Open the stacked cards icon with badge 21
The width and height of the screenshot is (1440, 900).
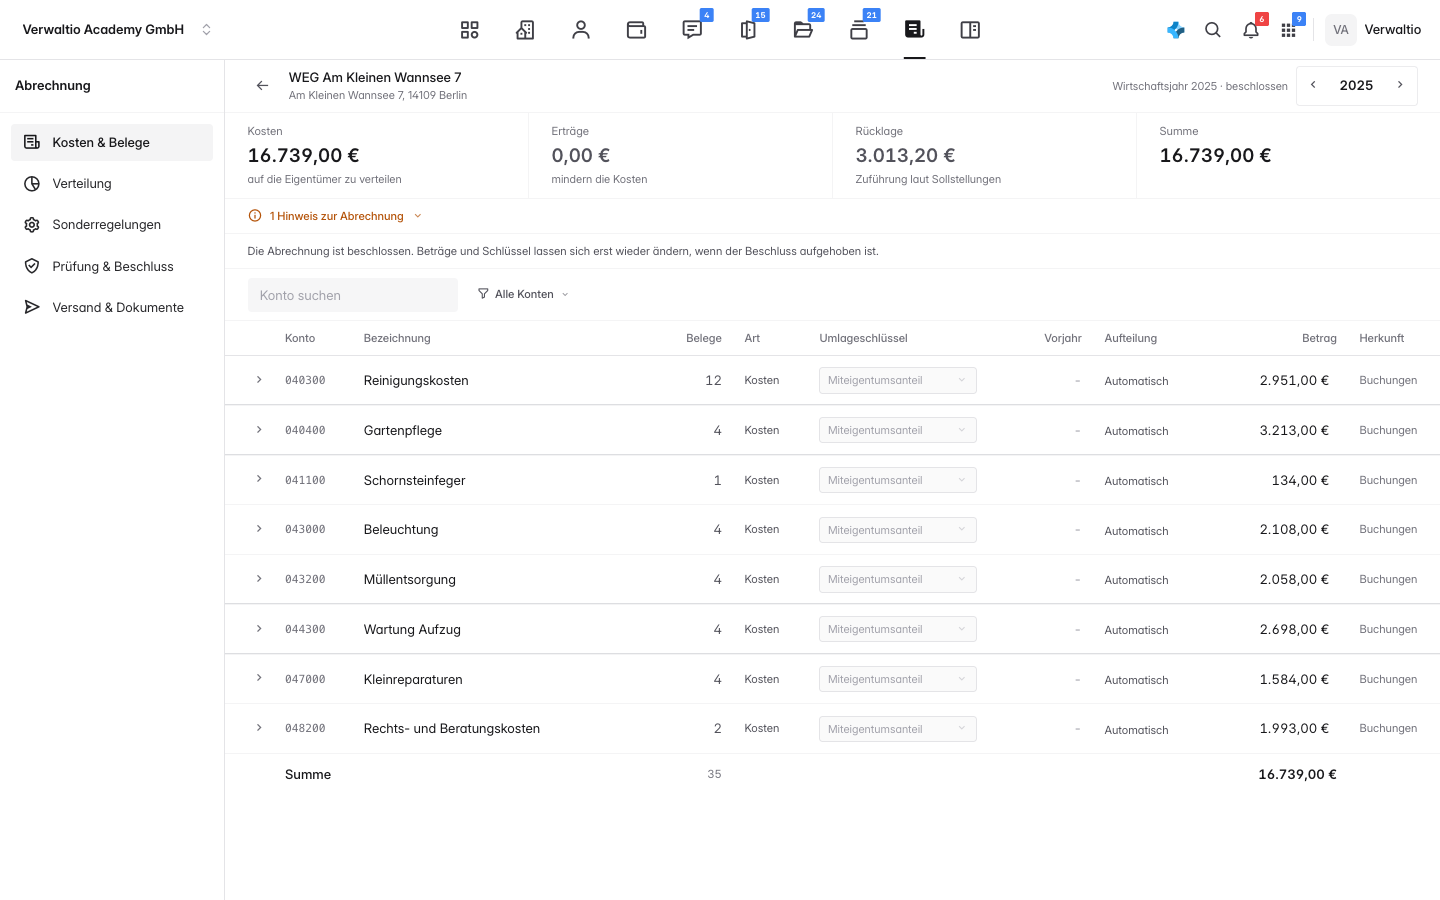click(859, 30)
